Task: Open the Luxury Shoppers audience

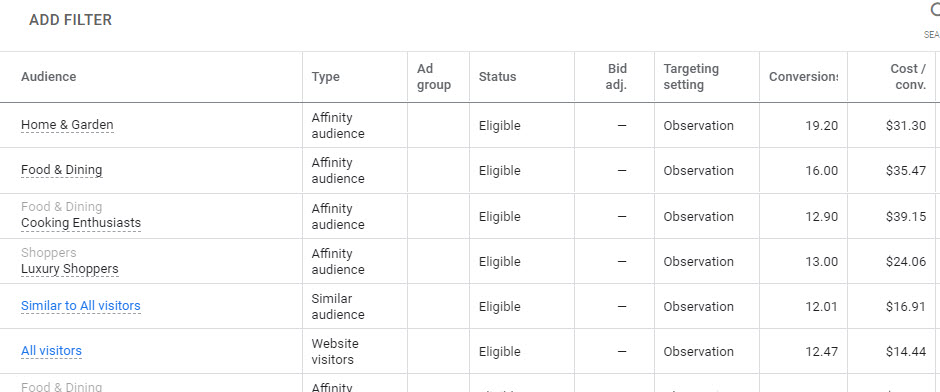Action: 70,269
